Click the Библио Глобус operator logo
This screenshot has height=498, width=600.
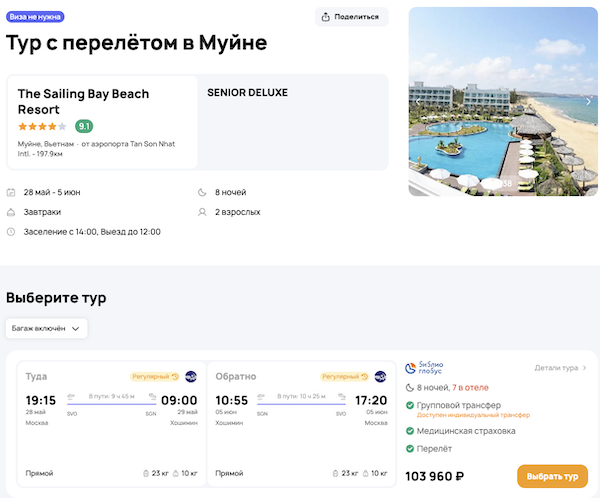coord(432,368)
